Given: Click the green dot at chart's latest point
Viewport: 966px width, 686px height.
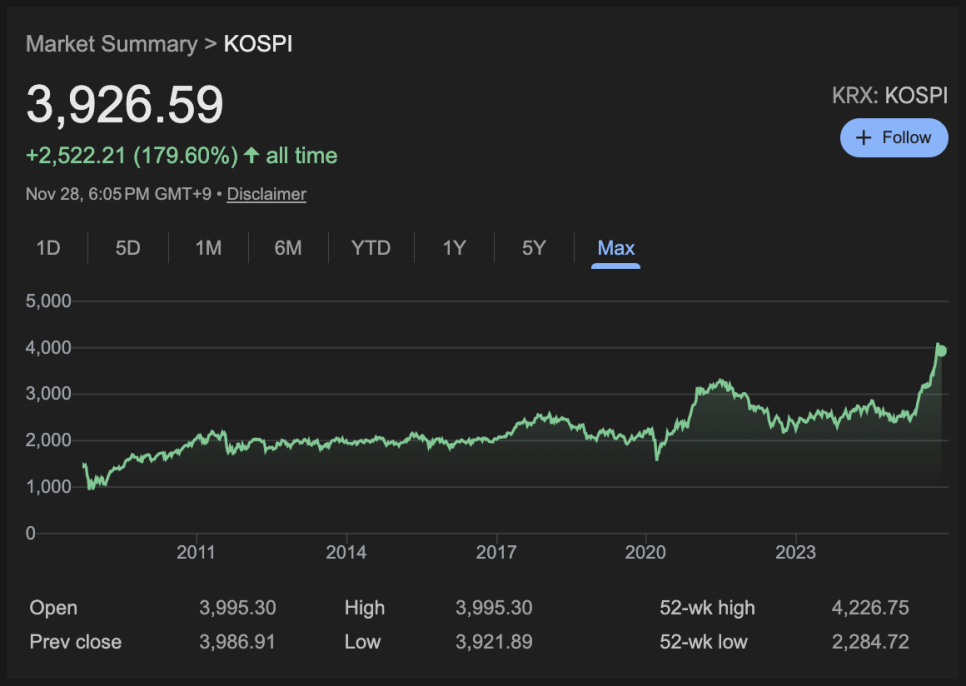Looking at the screenshot, I should (x=941, y=350).
